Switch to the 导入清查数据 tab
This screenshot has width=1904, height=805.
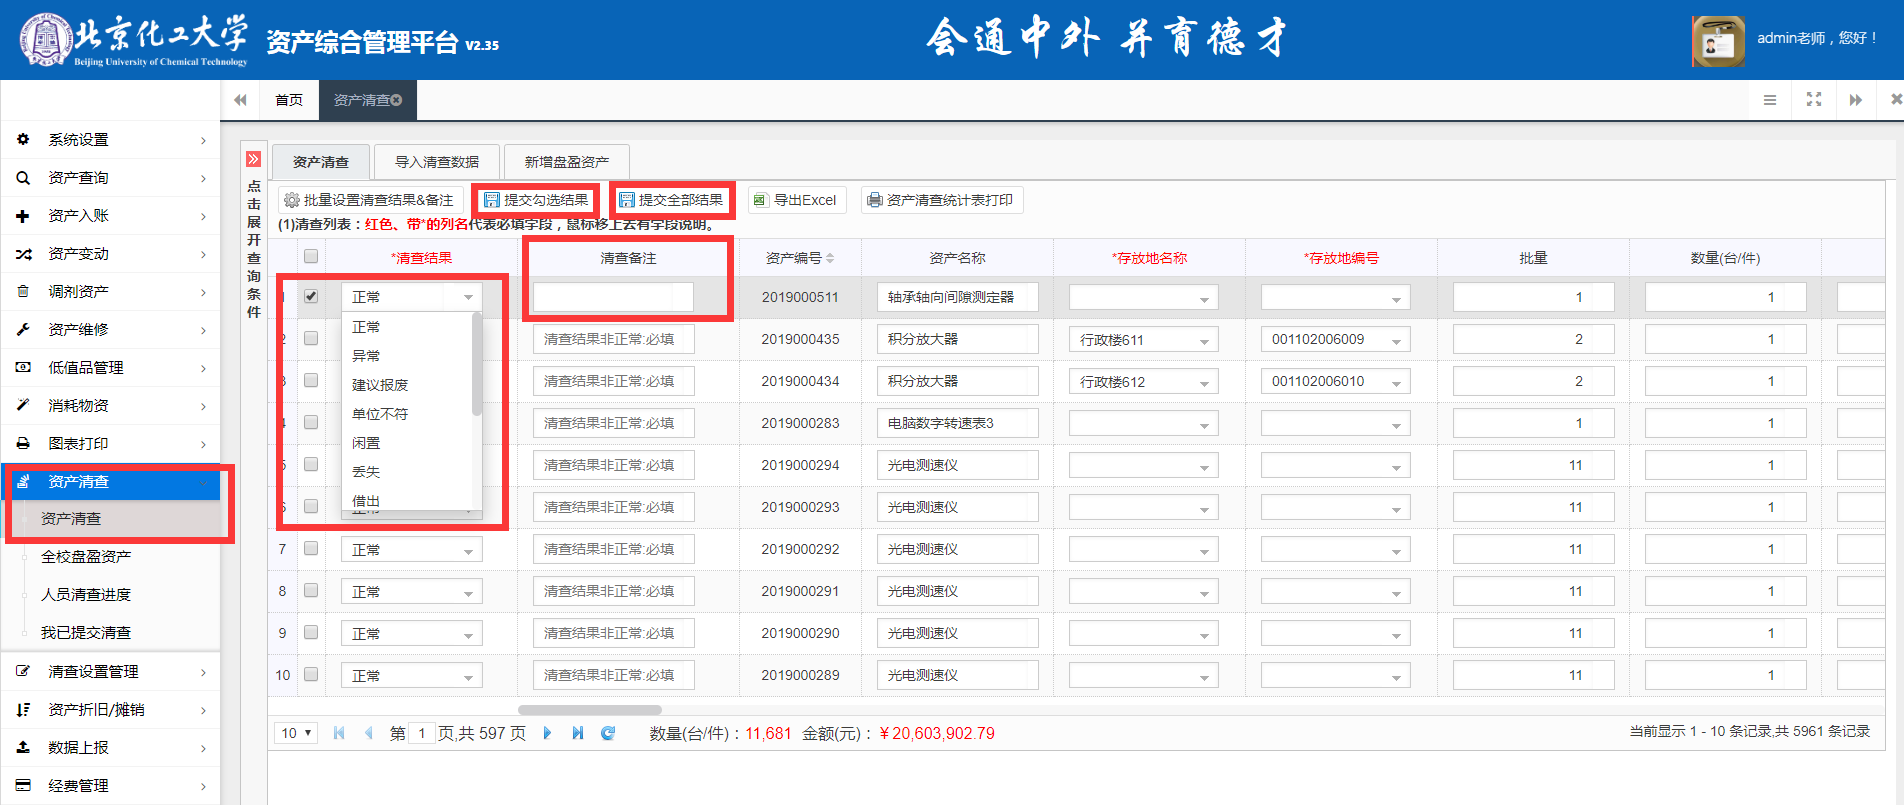click(437, 162)
